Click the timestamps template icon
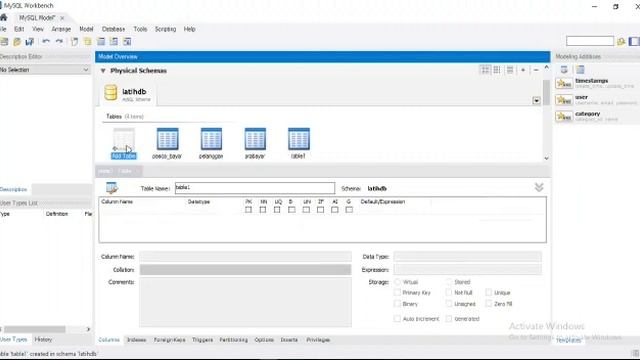Image resolution: width=640 pixels, height=360 pixels. click(x=564, y=84)
